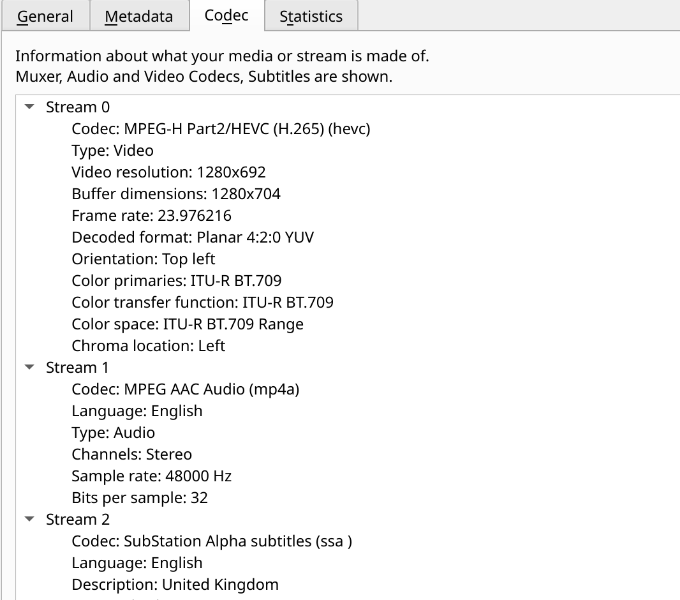Viewport: 680px width, 600px height.
Task: Select the Stream 0 label
Action: [78, 107]
